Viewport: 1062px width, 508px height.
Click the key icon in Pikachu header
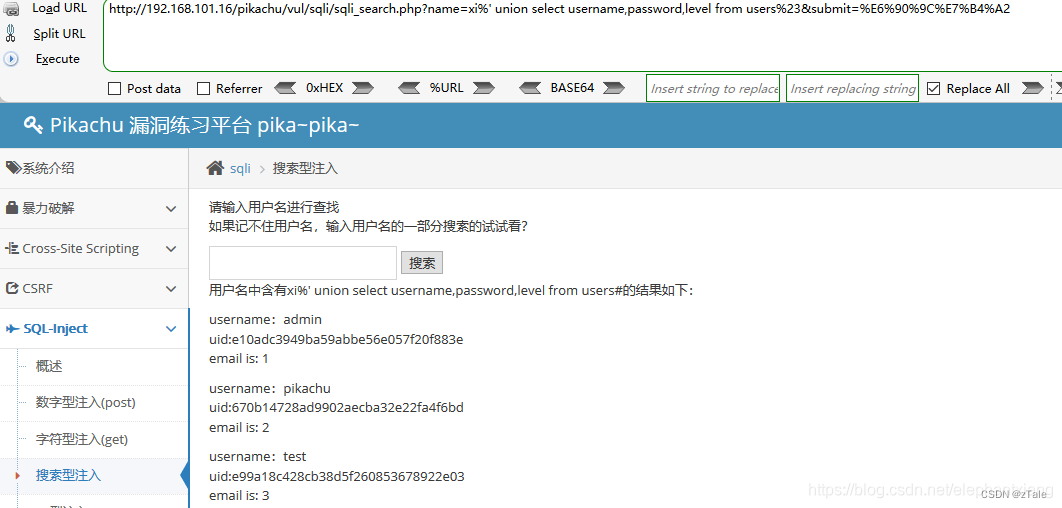click(x=33, y=125)
